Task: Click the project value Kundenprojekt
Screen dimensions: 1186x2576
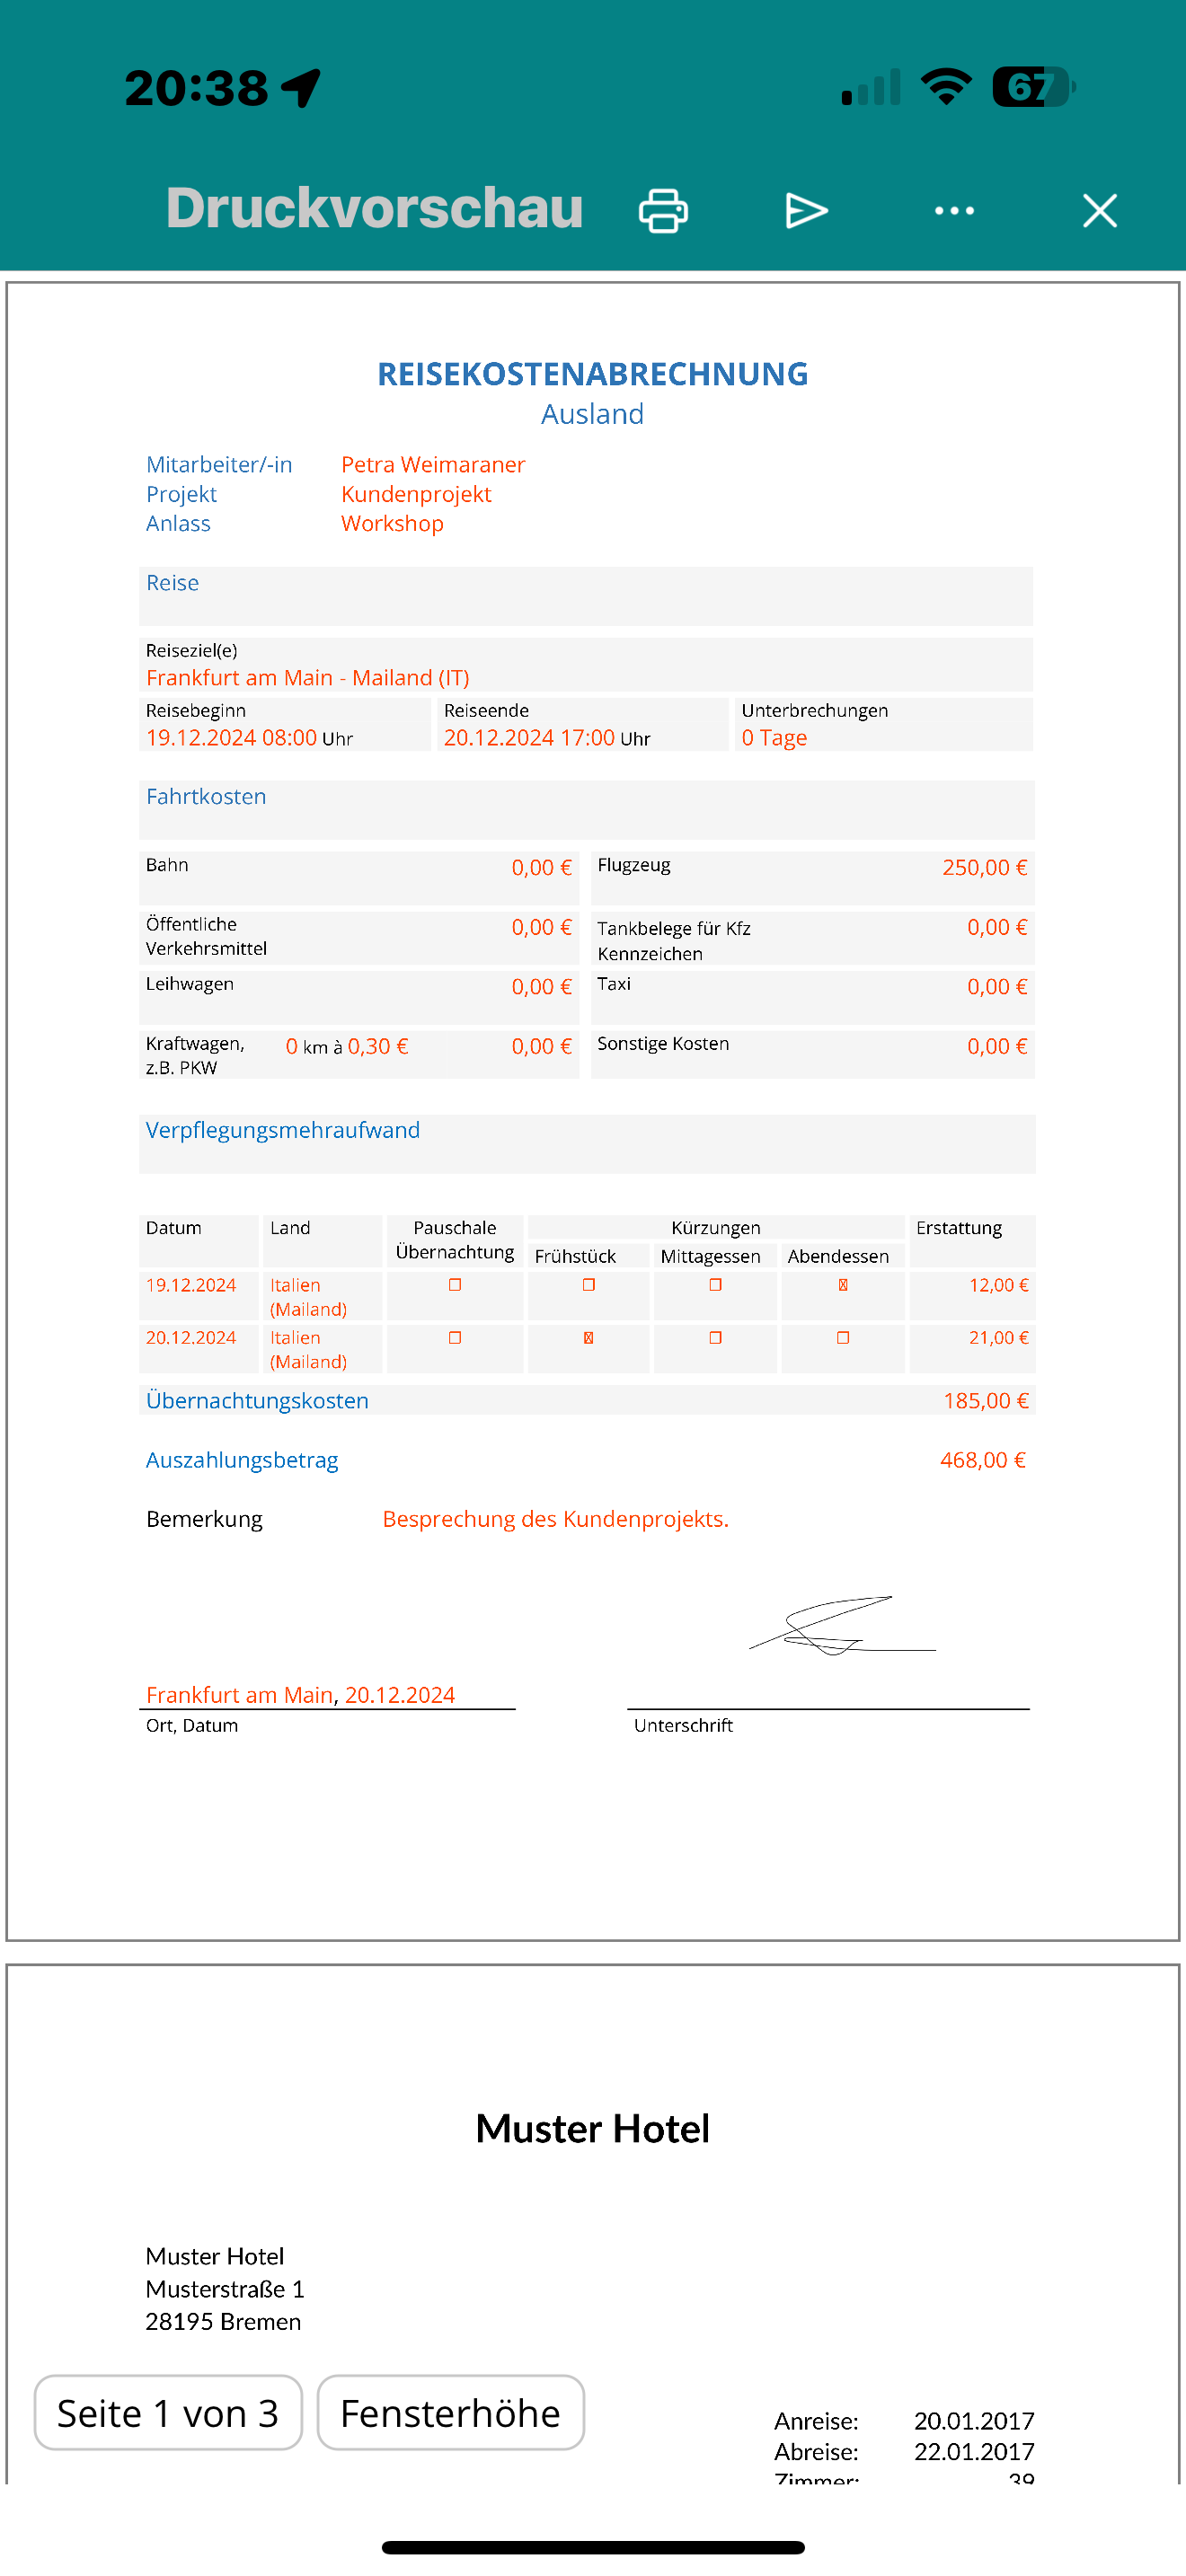Action: (416, 494)
